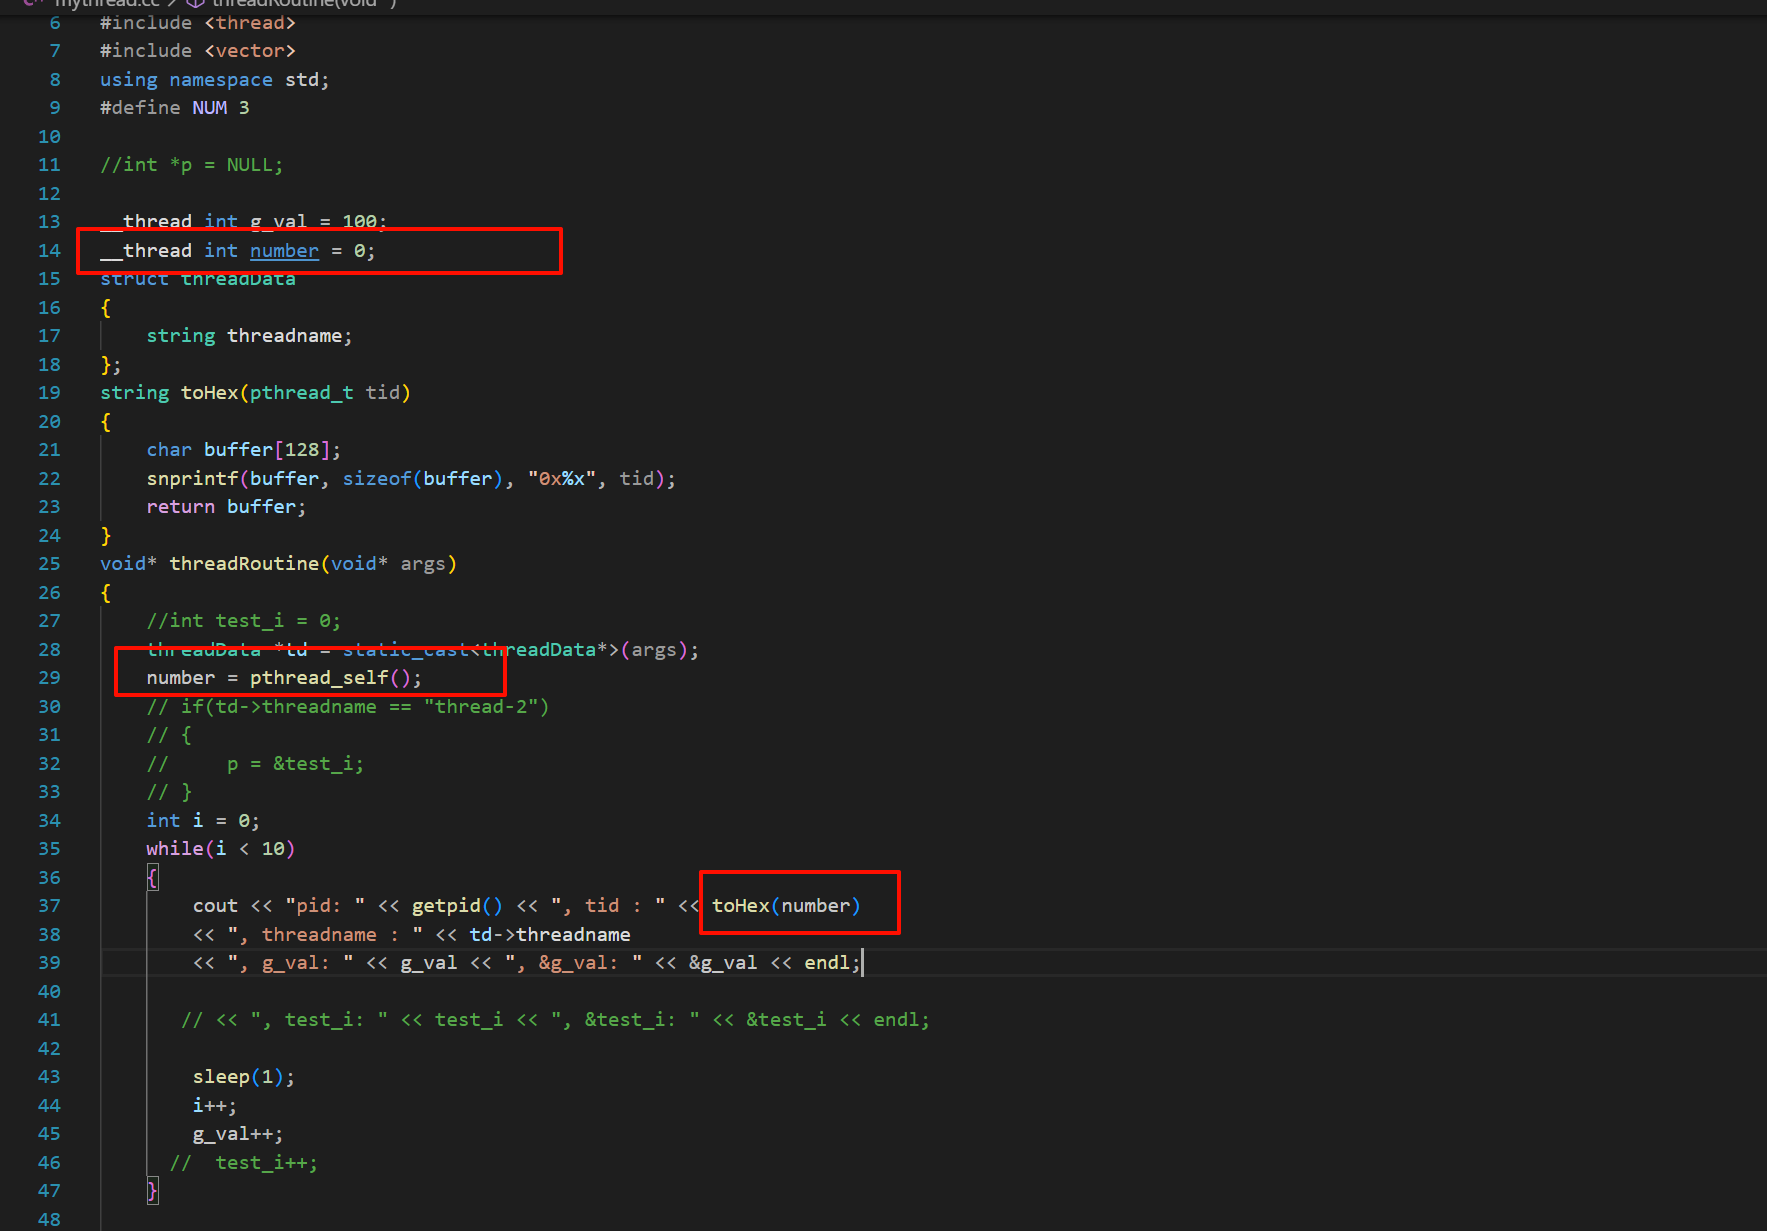1767x1231 pixels.
Task: Click gutter line number 10
Action: [49, 137]
